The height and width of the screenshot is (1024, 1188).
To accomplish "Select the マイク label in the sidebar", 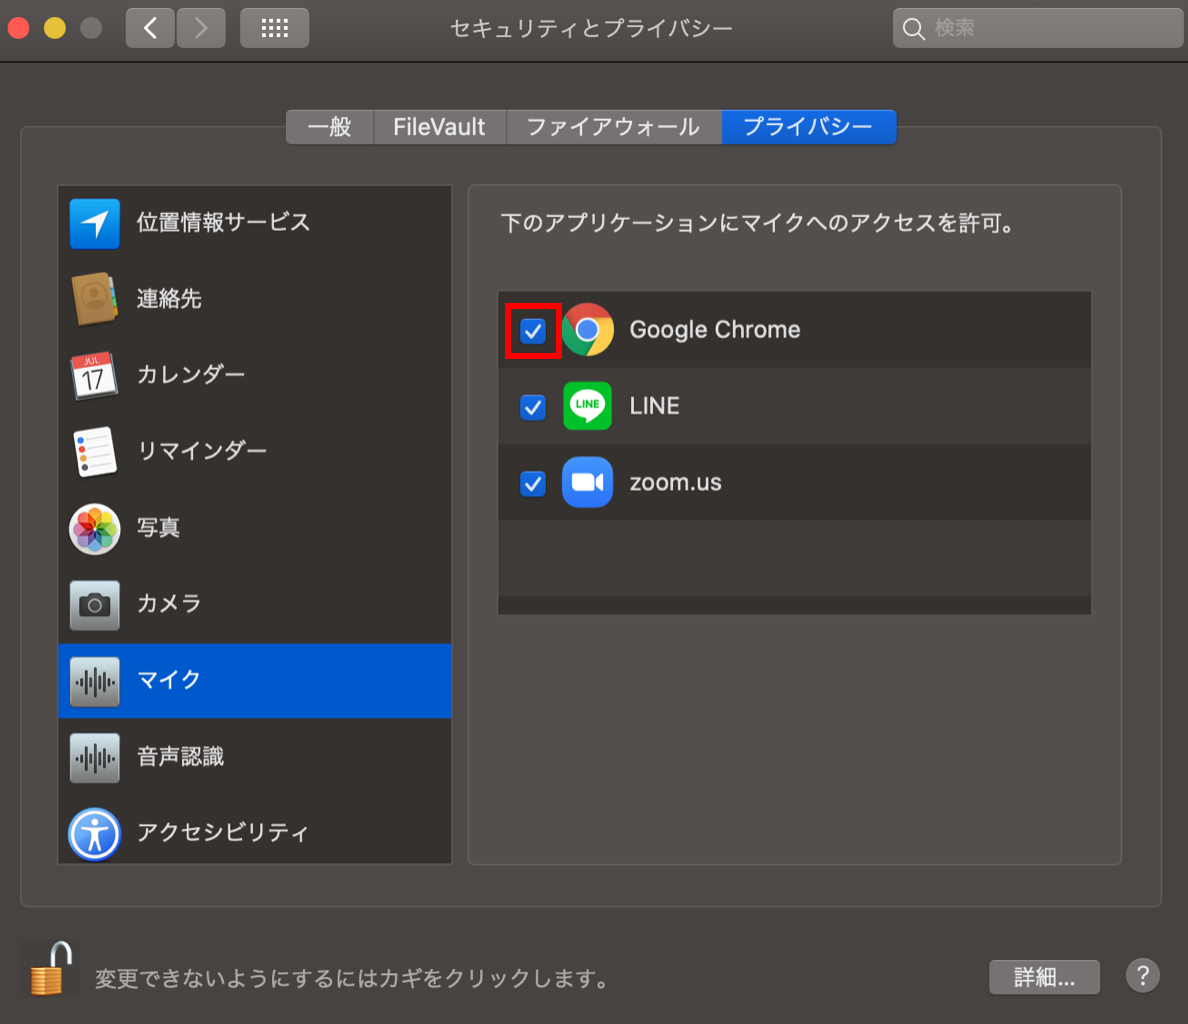I will (x=169, y=679).
